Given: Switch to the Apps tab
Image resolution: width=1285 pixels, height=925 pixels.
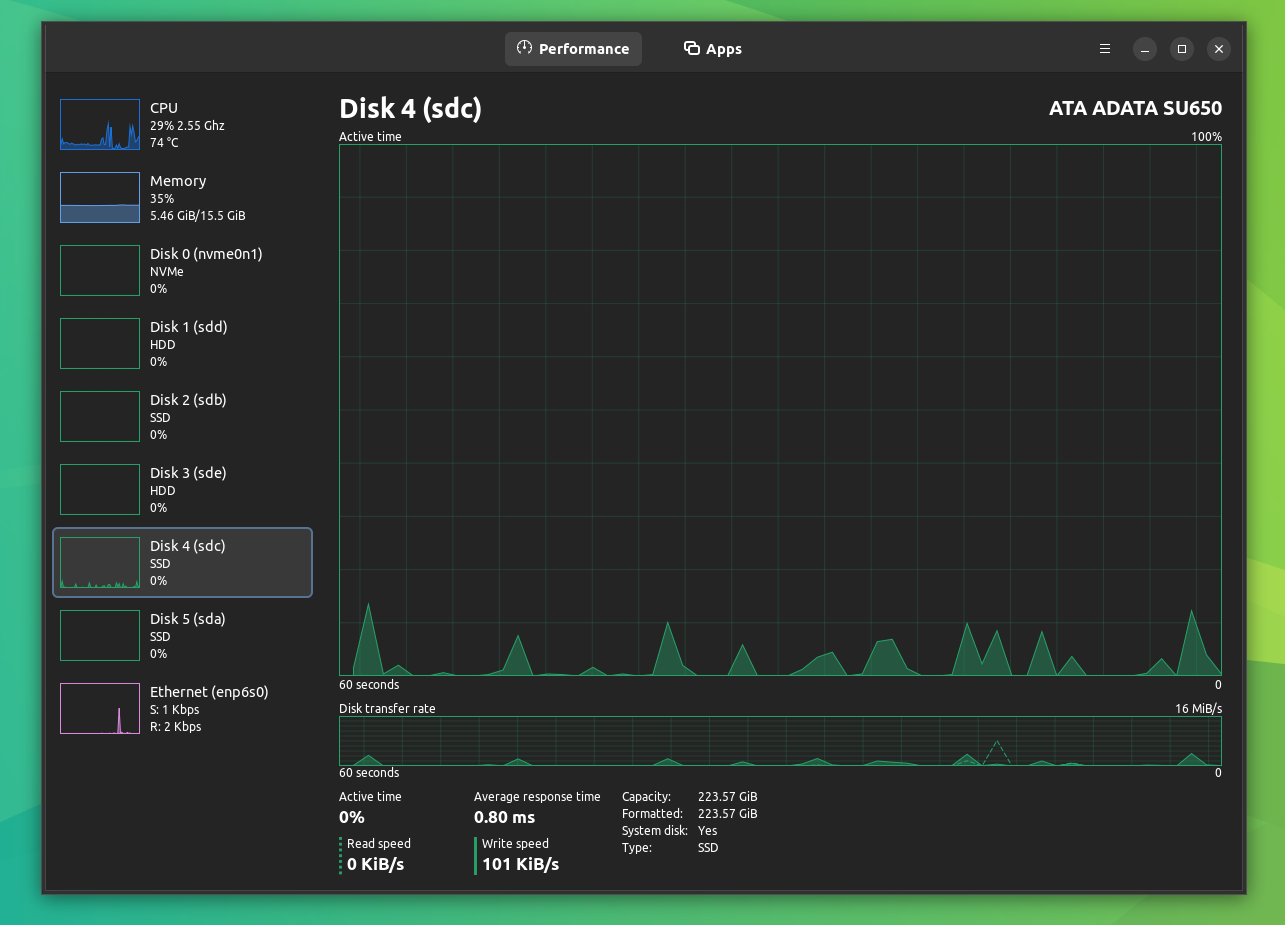Looking at the screenshot, I should click(x=712, y=48).
